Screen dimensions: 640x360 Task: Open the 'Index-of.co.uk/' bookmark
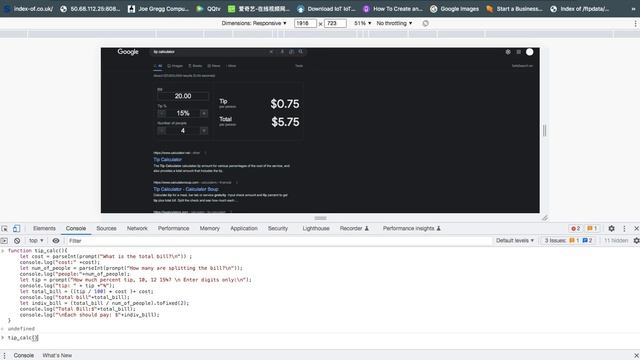click(x=28, y=9)
